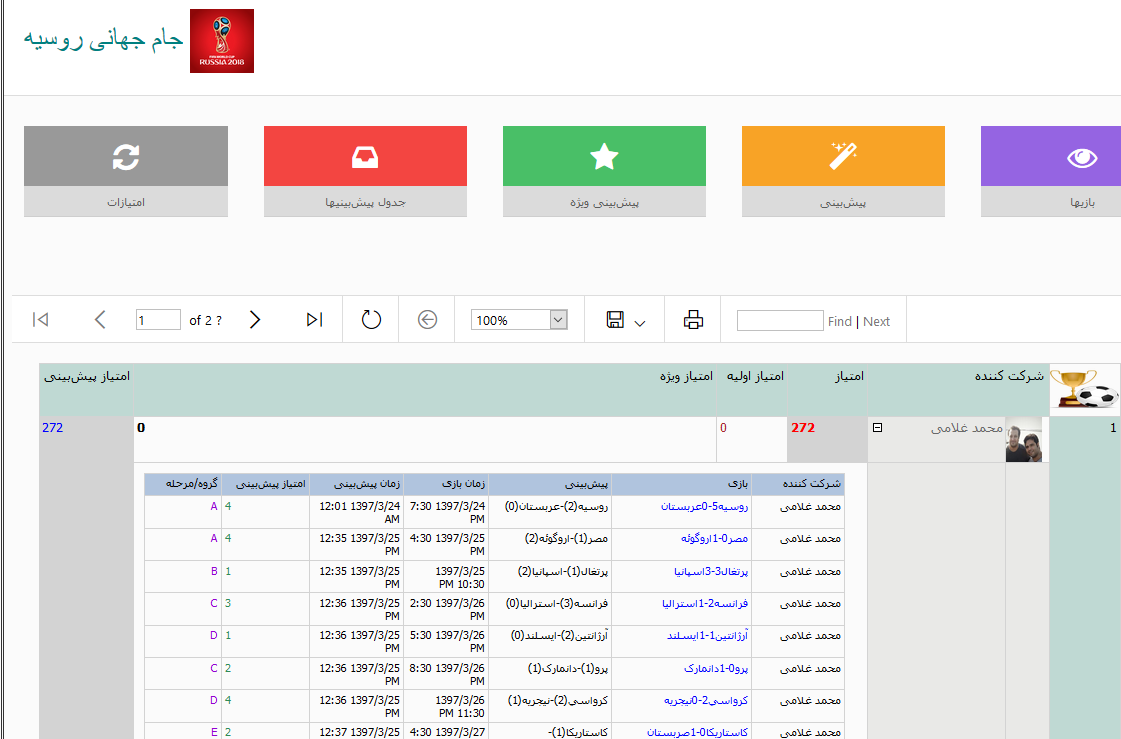Print the report using printer icon

pyautogui.click(x=693, y=320)
